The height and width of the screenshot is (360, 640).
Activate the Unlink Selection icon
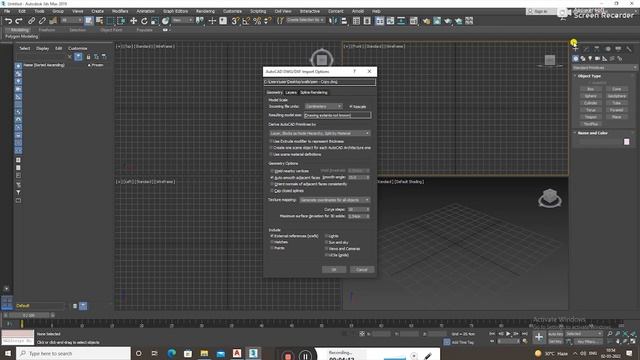[x=42, y=21]
